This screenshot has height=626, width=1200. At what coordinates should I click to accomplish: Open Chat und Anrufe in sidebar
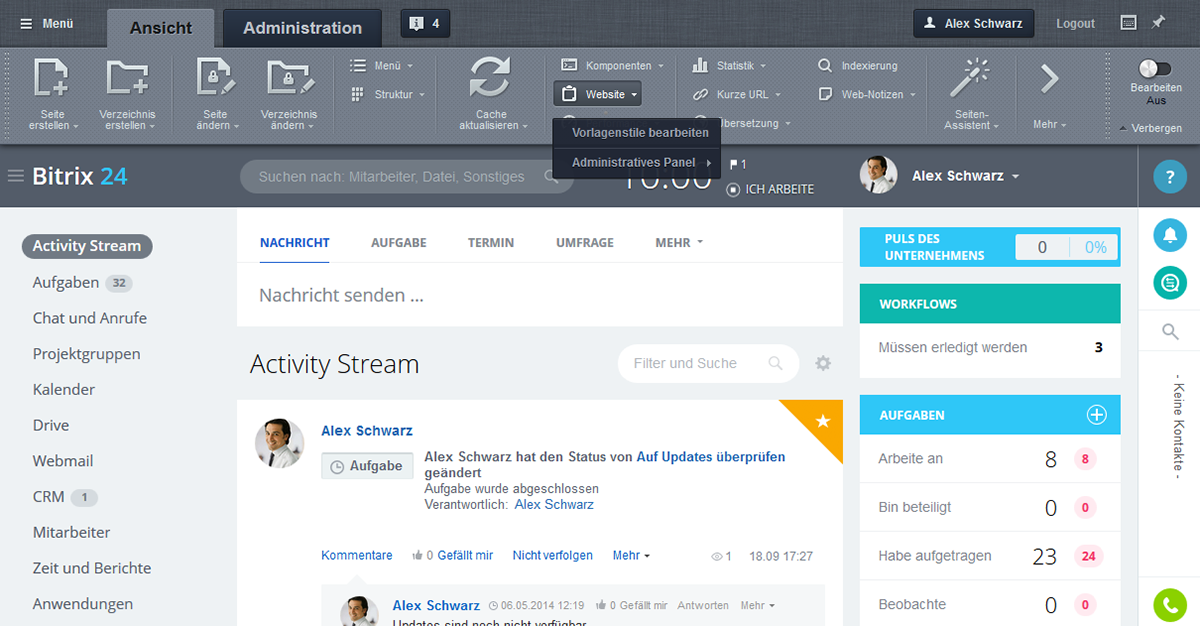(x=90, y=318)
